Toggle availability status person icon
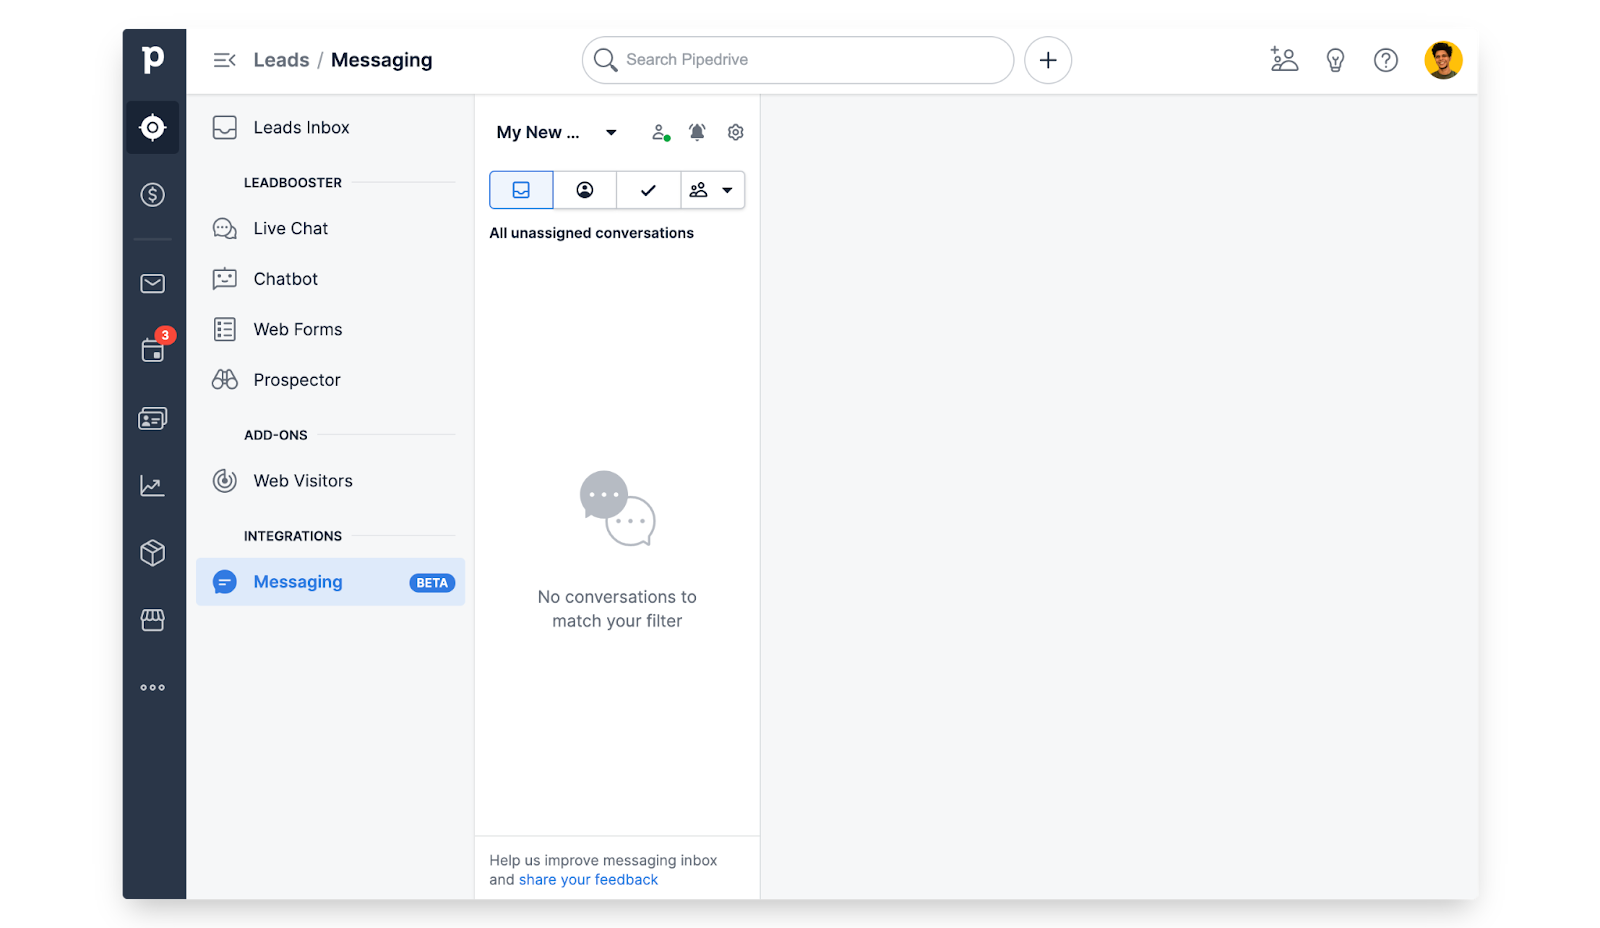The height and width of the screenshot is (928, 1600). (660, 133)
